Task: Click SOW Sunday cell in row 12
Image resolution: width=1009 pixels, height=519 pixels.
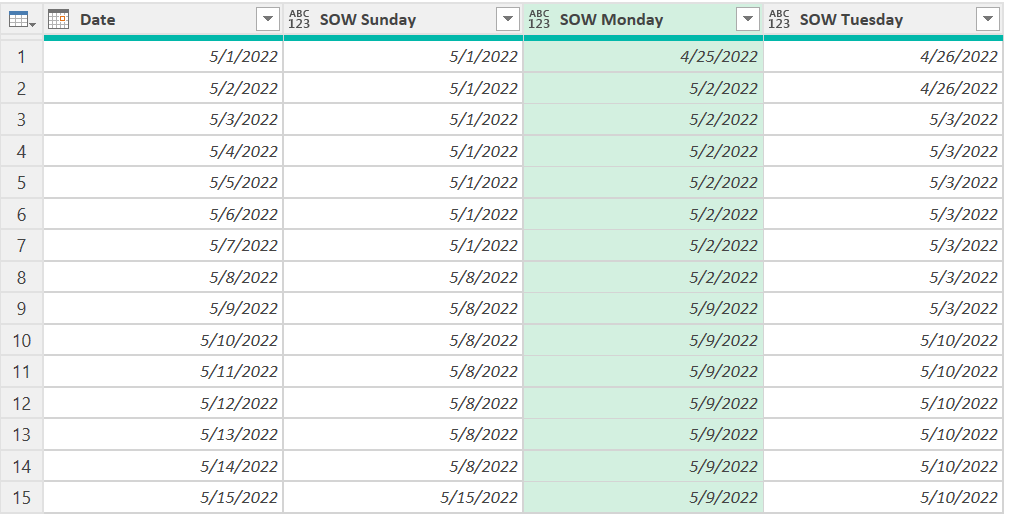Action: (403, 403)
